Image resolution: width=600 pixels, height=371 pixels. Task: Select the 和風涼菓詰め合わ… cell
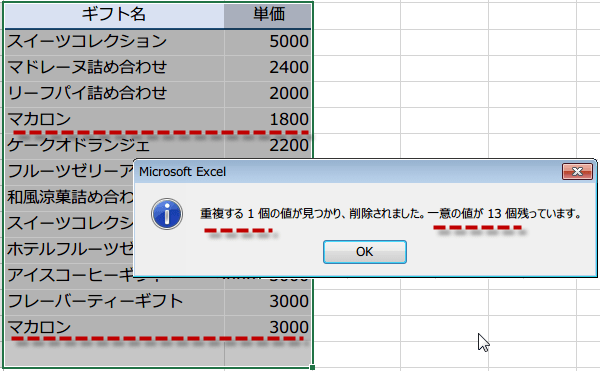[x=69, y=197]
